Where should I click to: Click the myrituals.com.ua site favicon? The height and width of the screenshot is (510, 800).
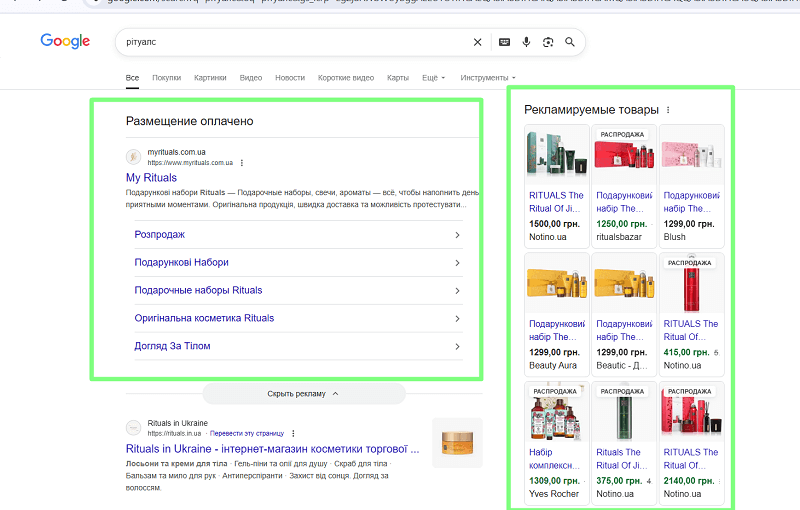[133, 157]
